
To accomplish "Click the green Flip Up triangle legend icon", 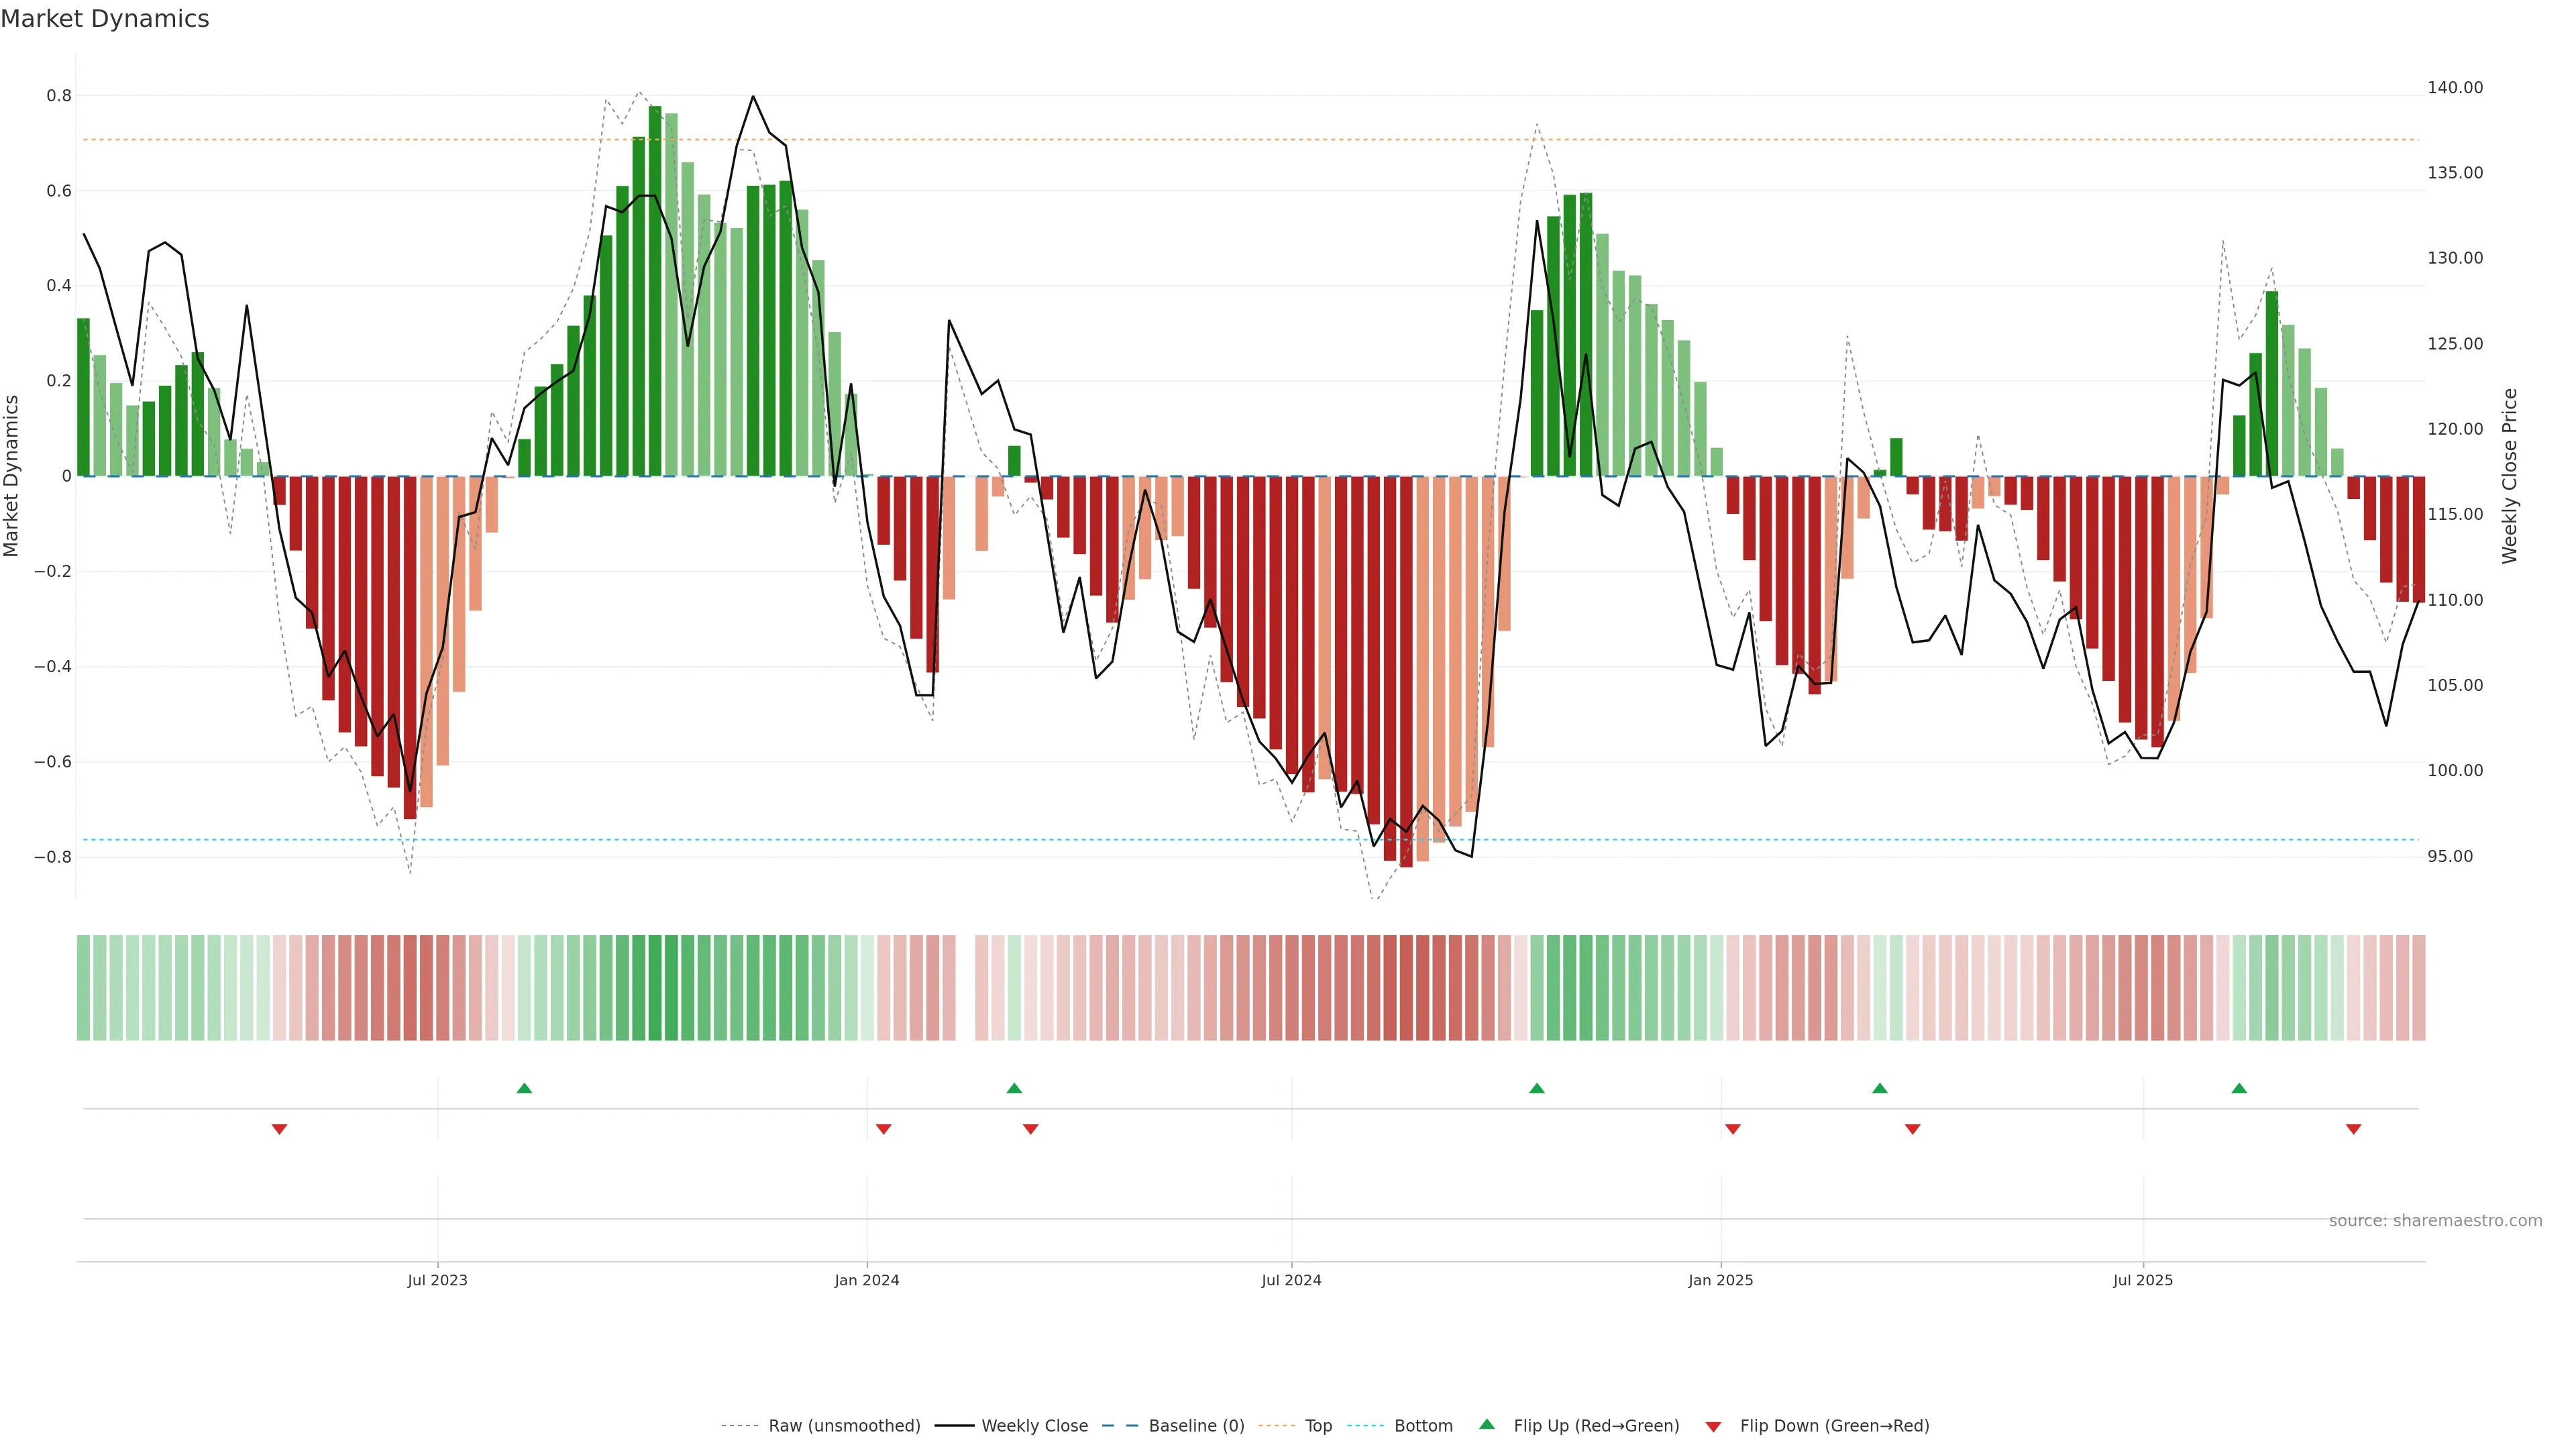I will [1486, 1424].
